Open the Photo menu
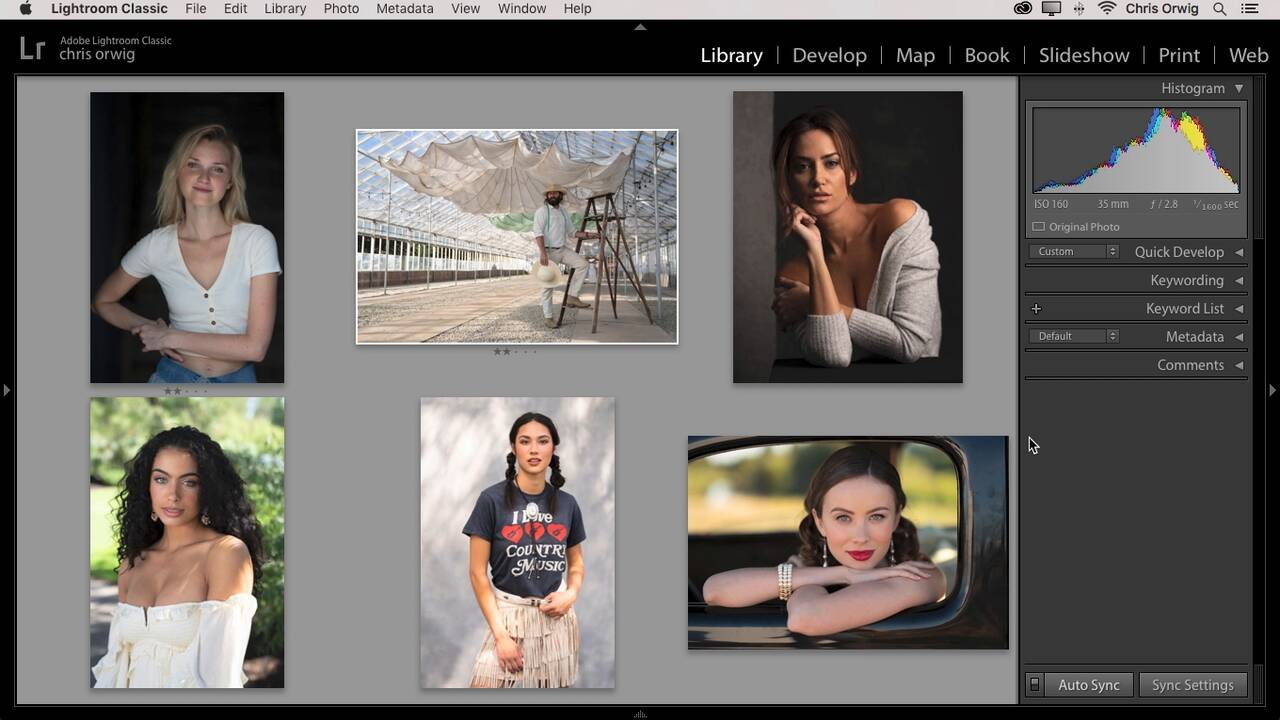This screenshot has width=1280, height=720. 341,9
